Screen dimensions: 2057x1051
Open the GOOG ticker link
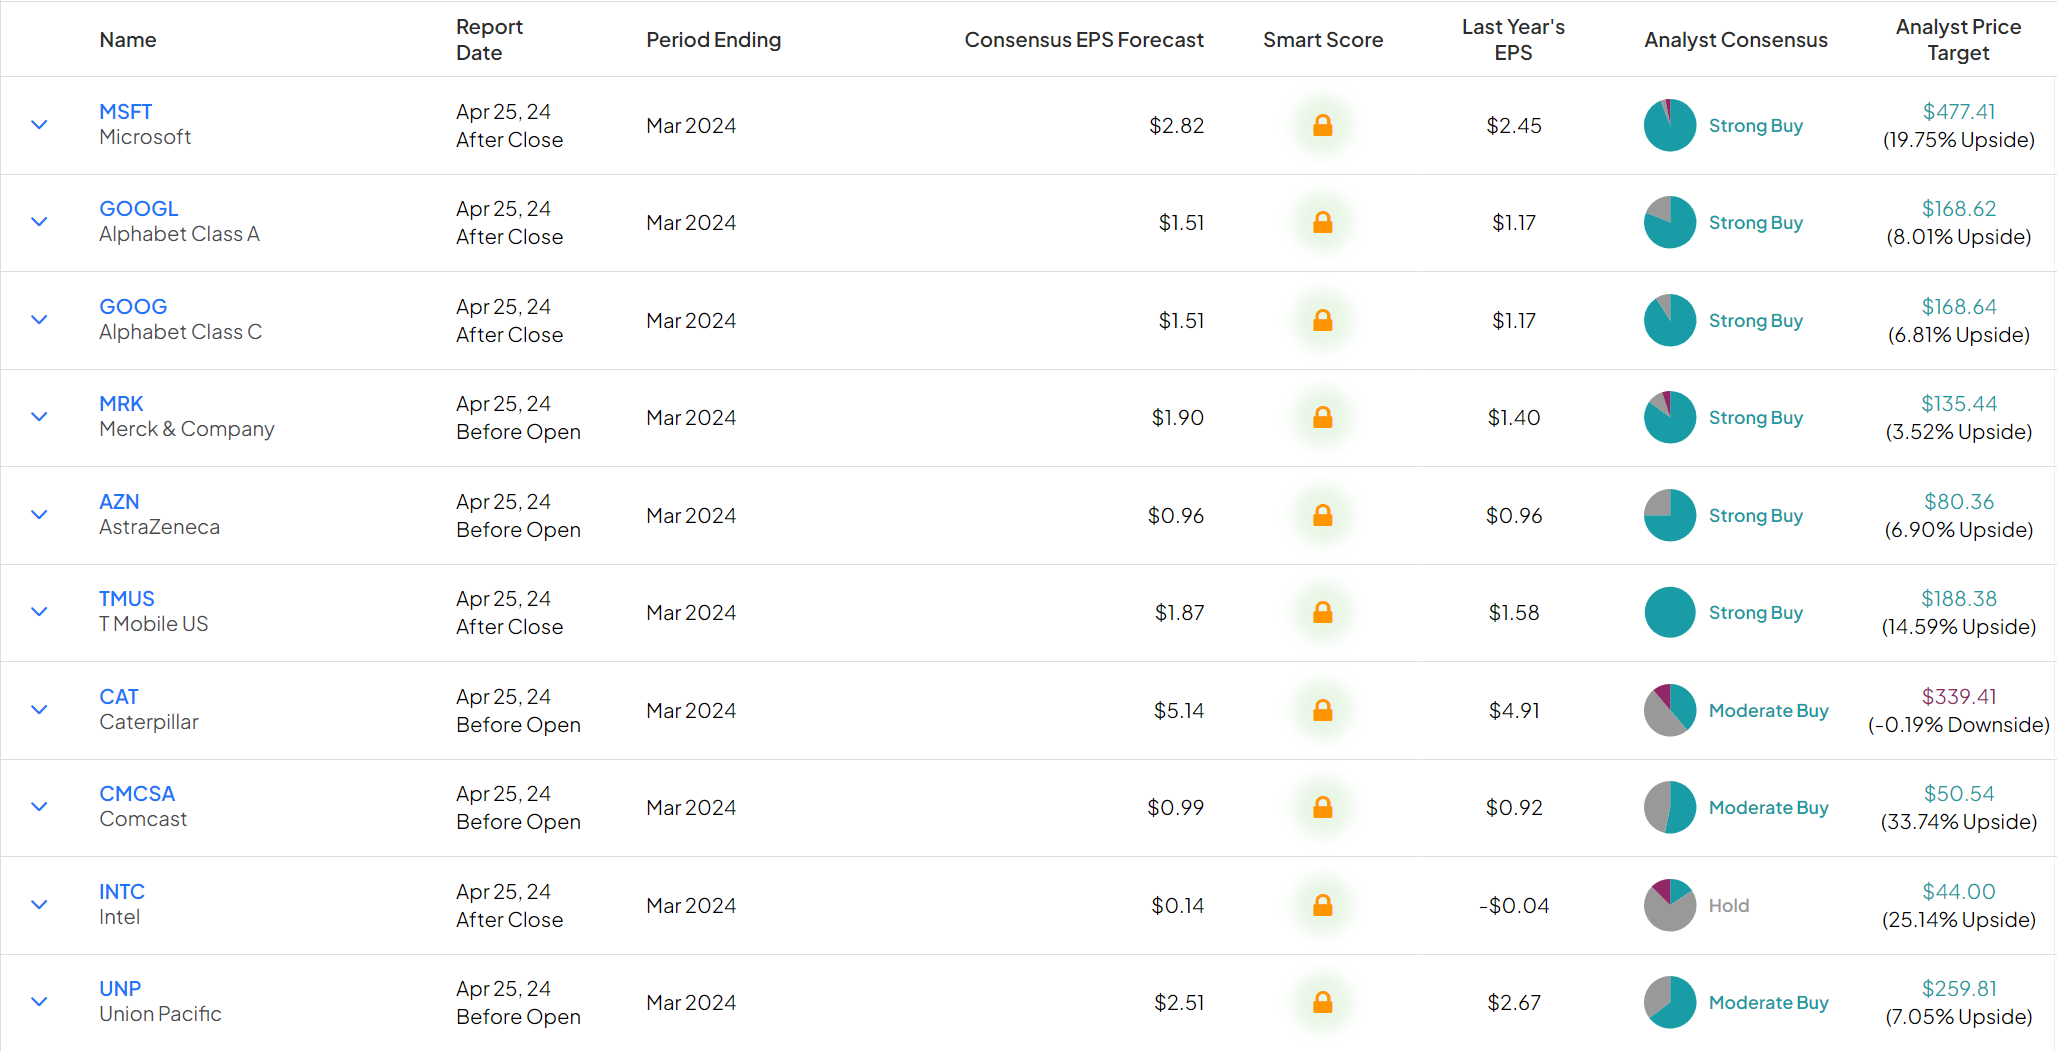[133, 307]
